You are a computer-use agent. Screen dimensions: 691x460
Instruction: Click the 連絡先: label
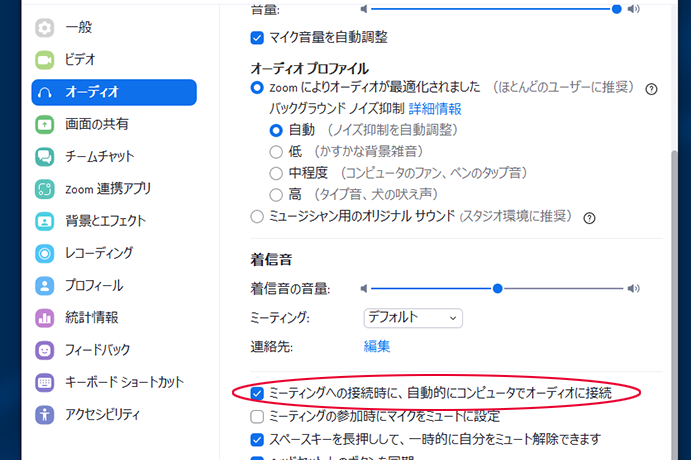coord(271,347)
